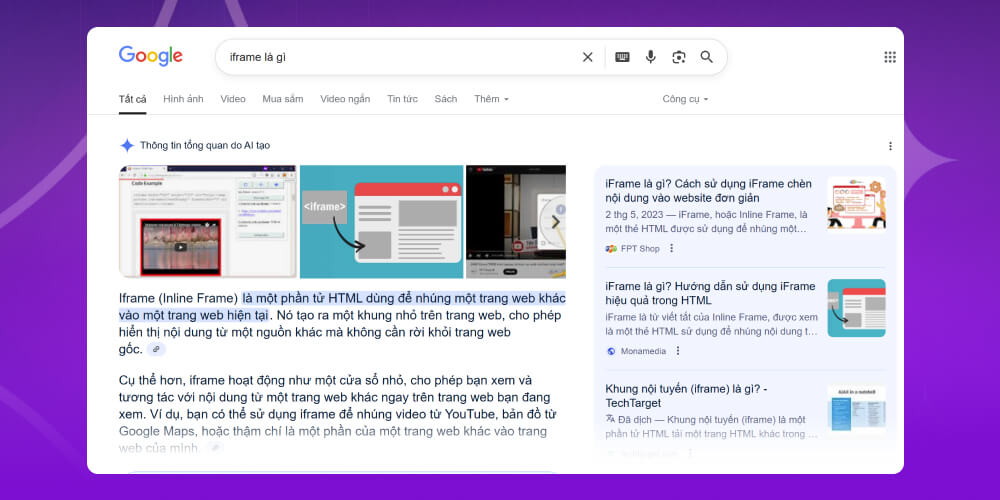Click the FPT Shop result thumbnail image
Image resolution: width=1000 pixels, height=500 pixels.
click(x=857, y=205)
